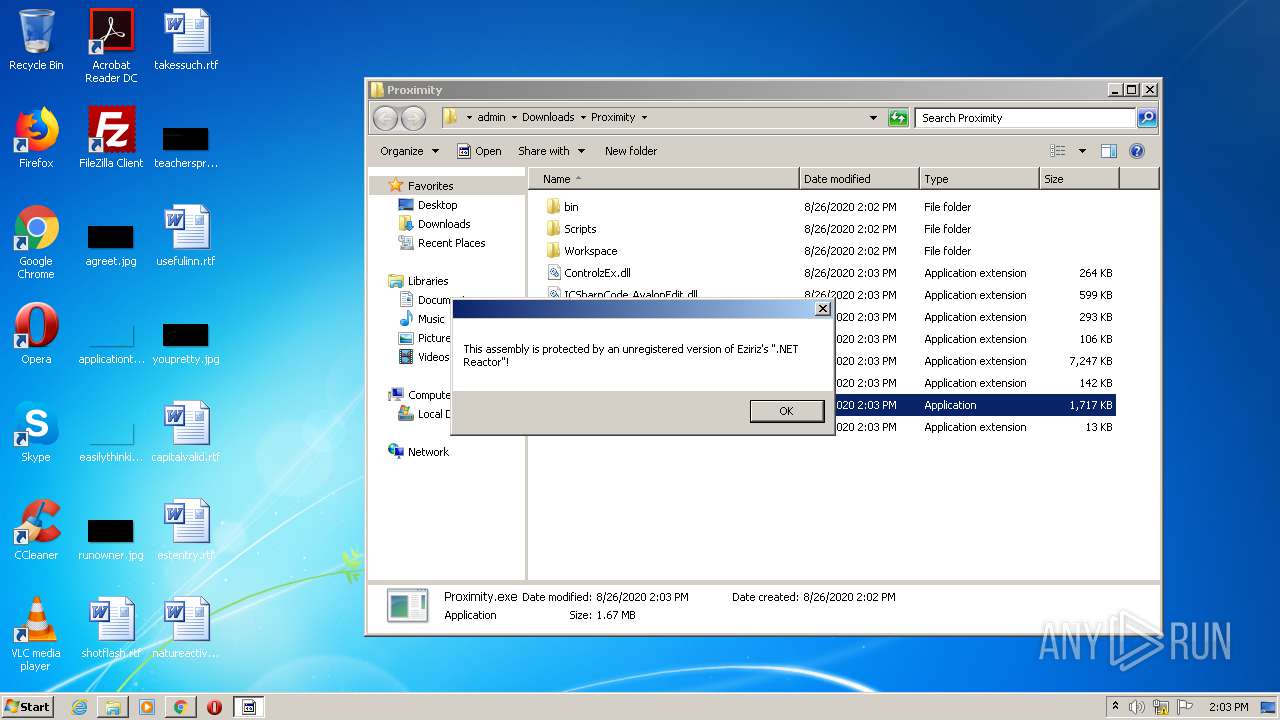Open the Skype desktop shortcut
The image size is (1280, 720).
[36, 432]
